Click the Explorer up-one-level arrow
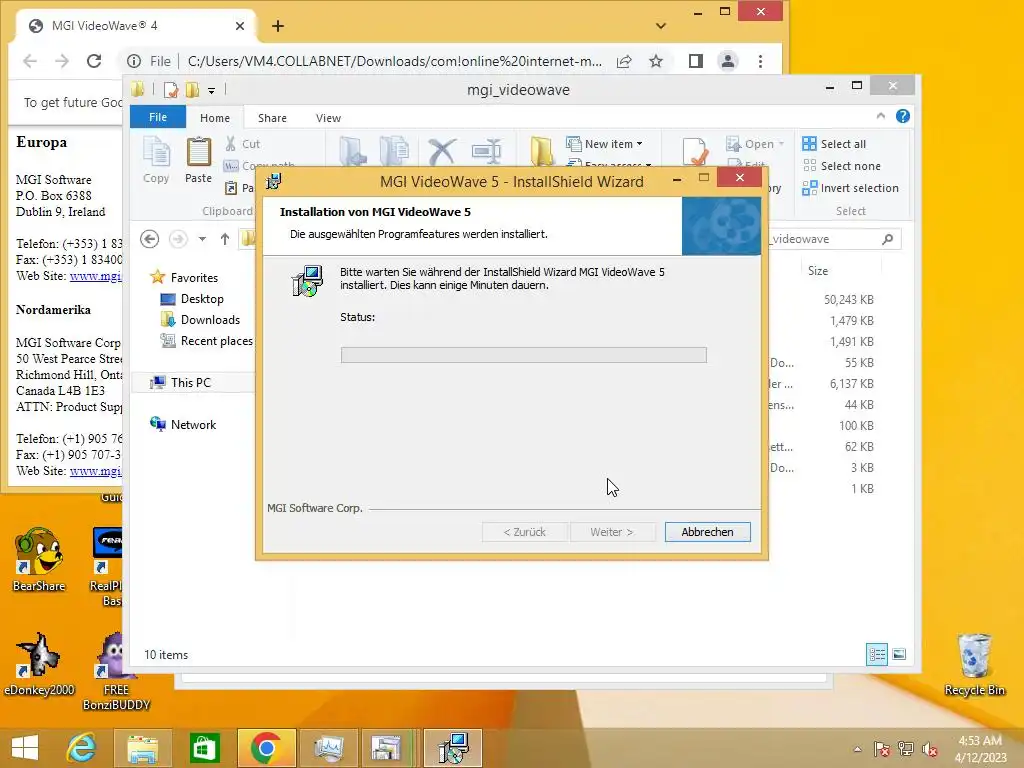 pos(225,239)
